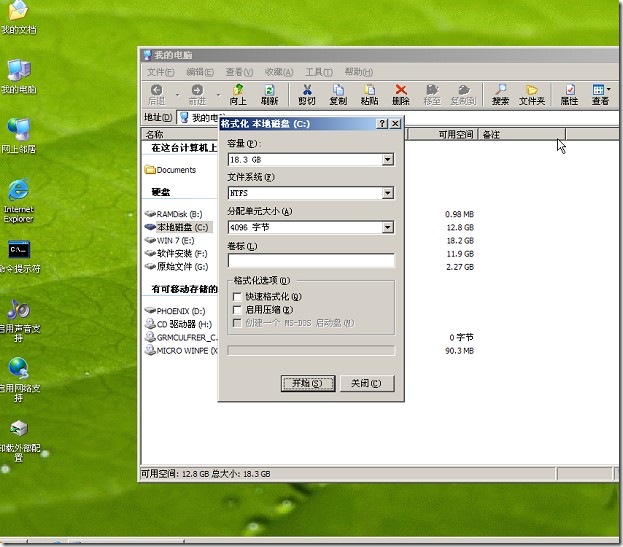The width and height of the screenshot is (623, 547).
Task: Select CD 驱动器 (H:) drive
Action: (178, 324)
